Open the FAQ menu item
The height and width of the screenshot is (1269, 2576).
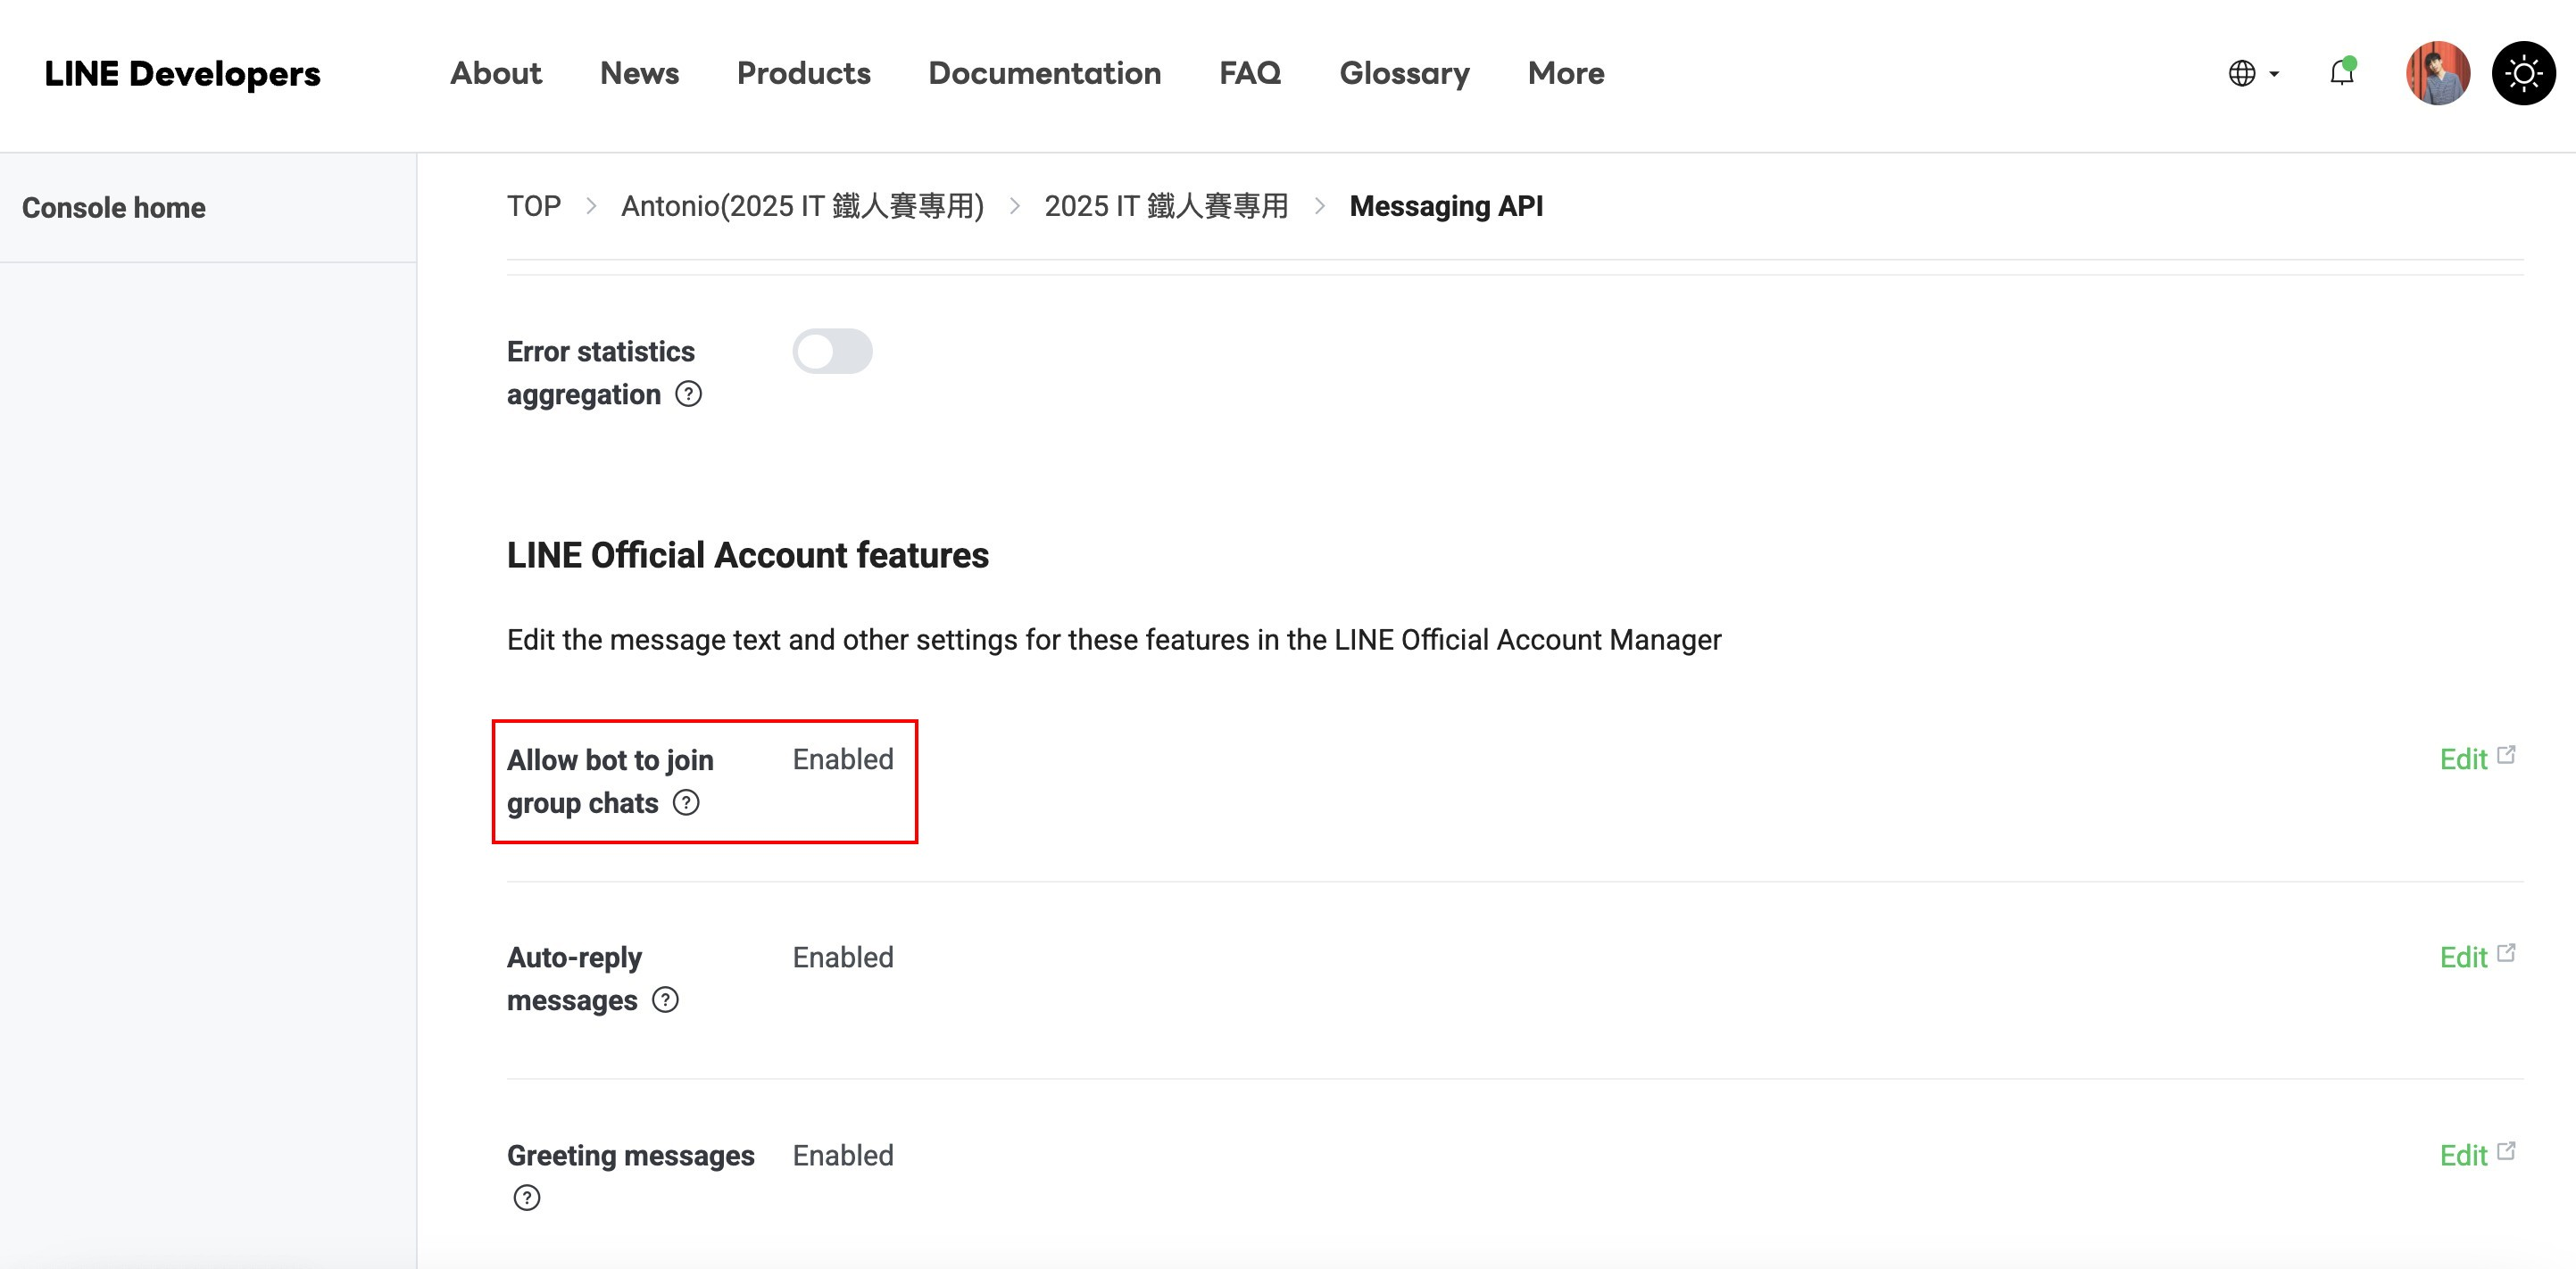(x=1249, y=73)
